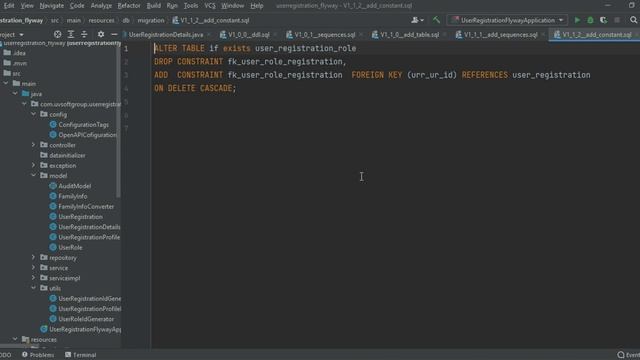Screen dimensions: 640x360
Task: Open the Edit menu
Action: (9, 6)
